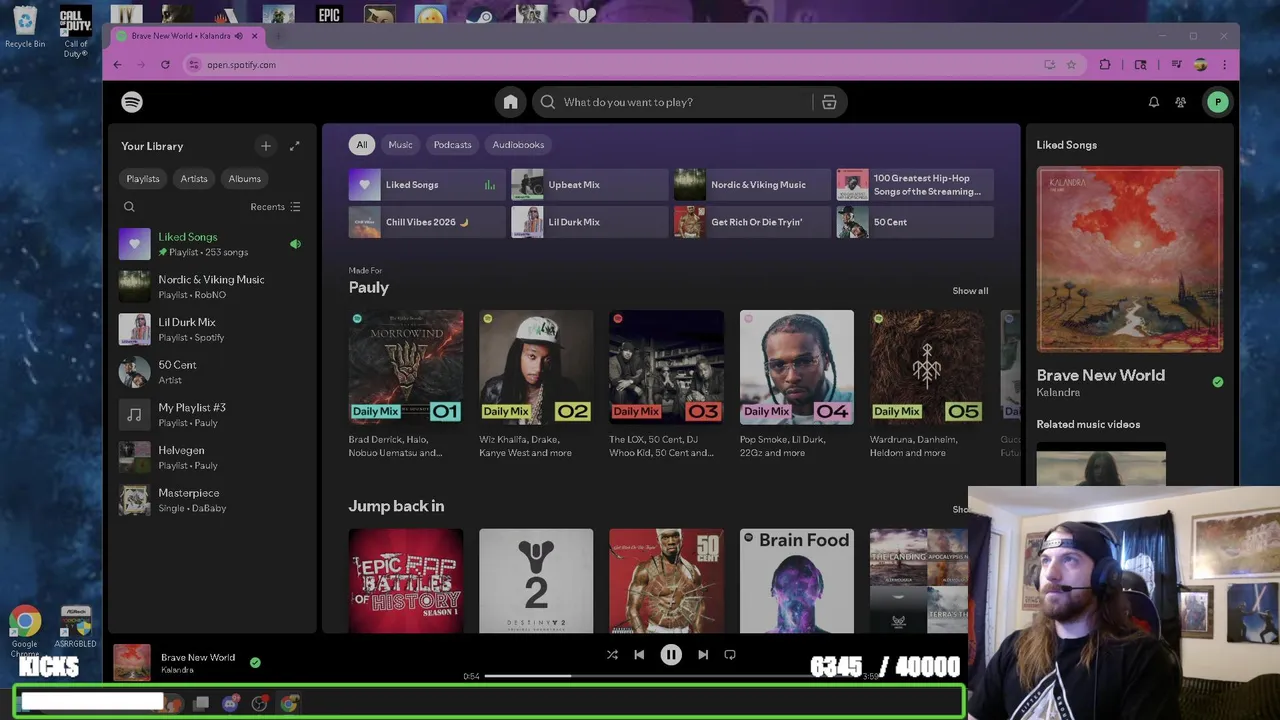Toggle shuffle playback
1280x720 pixels.
coord(612,655)
